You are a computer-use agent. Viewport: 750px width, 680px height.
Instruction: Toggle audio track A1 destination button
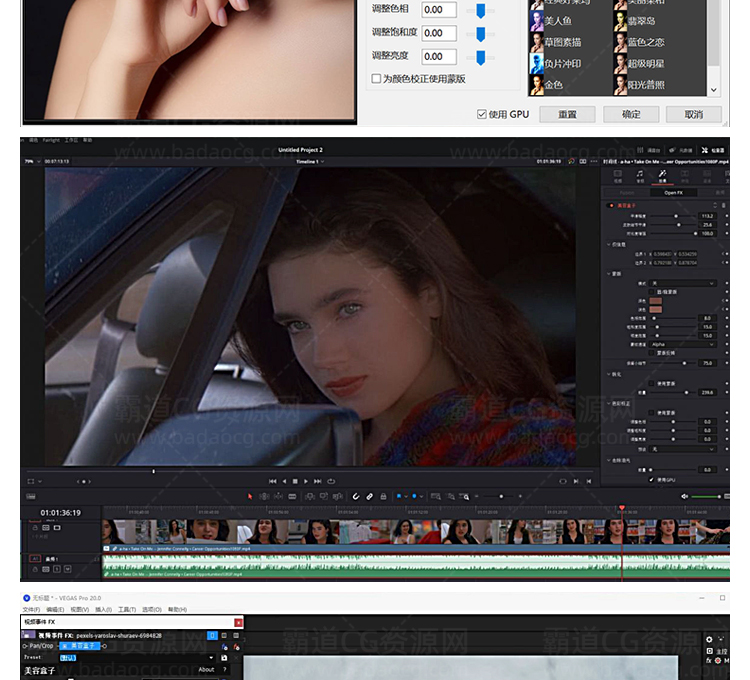tap(35, 558)
